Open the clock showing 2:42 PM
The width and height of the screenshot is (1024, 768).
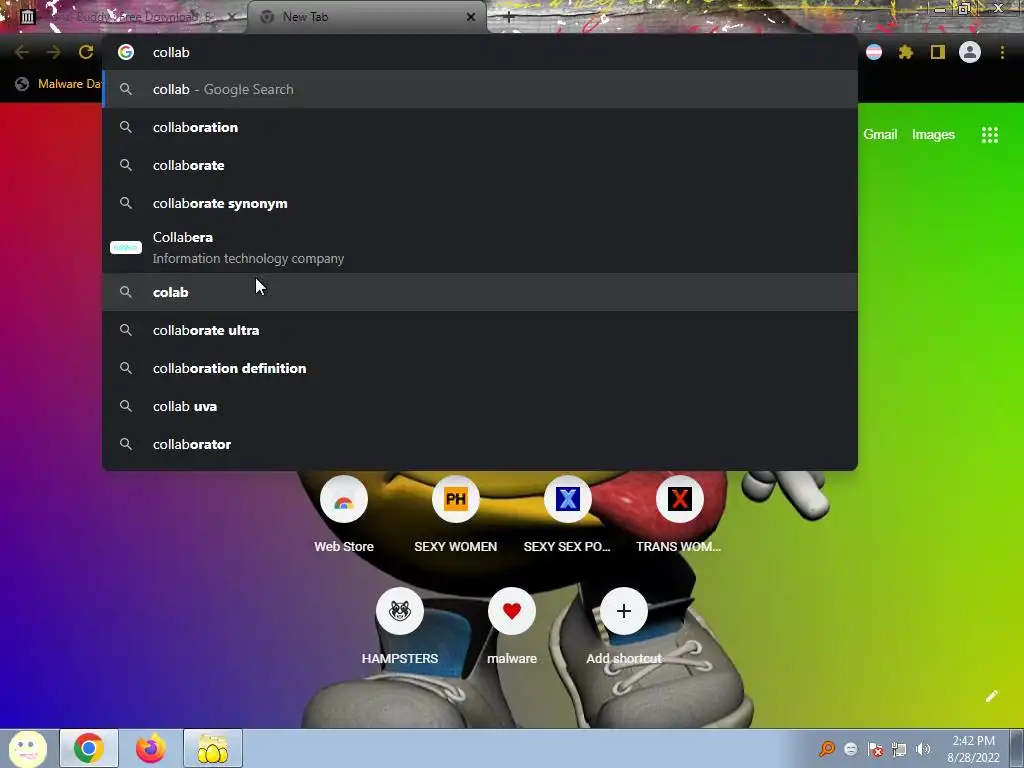(973, 749)
